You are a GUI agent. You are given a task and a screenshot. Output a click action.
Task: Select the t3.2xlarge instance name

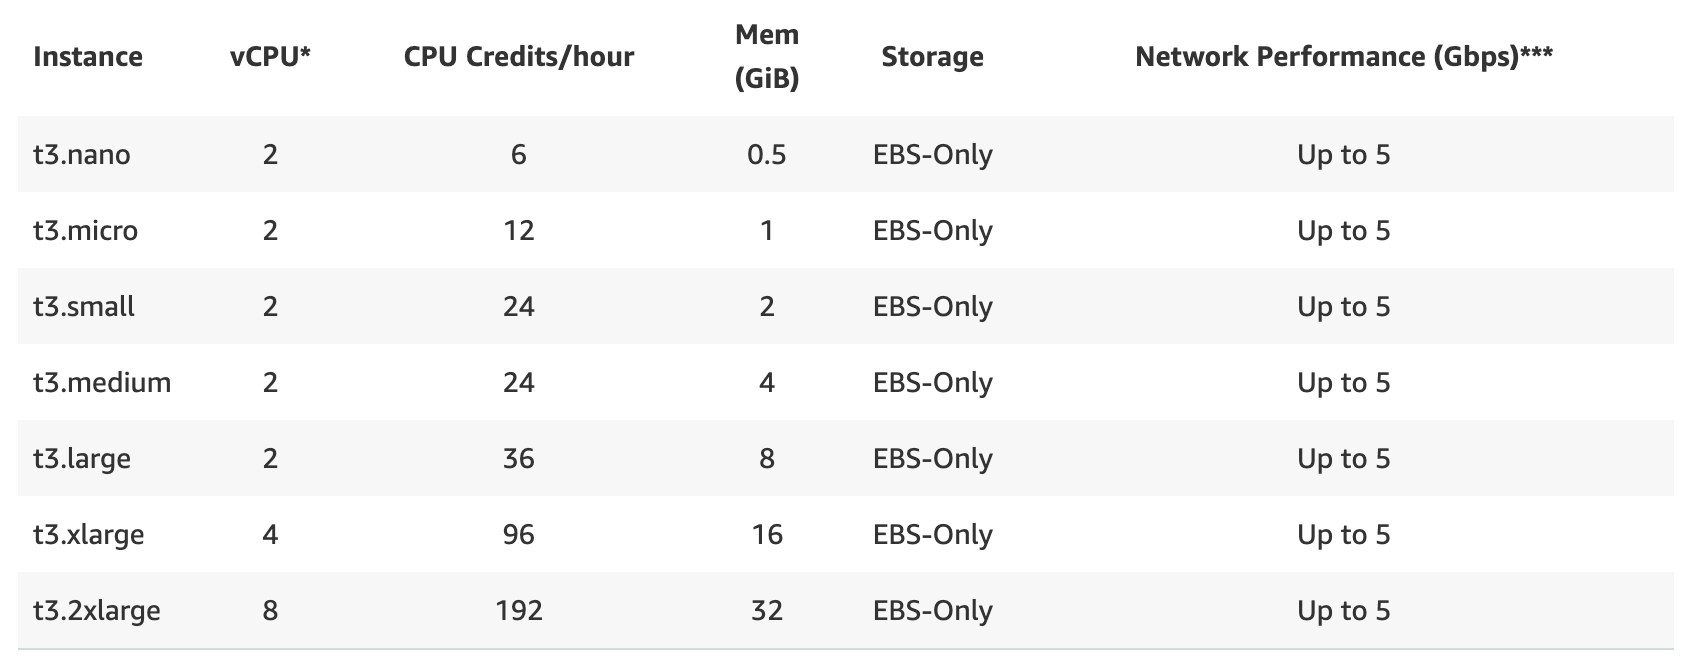click(97, 611)
